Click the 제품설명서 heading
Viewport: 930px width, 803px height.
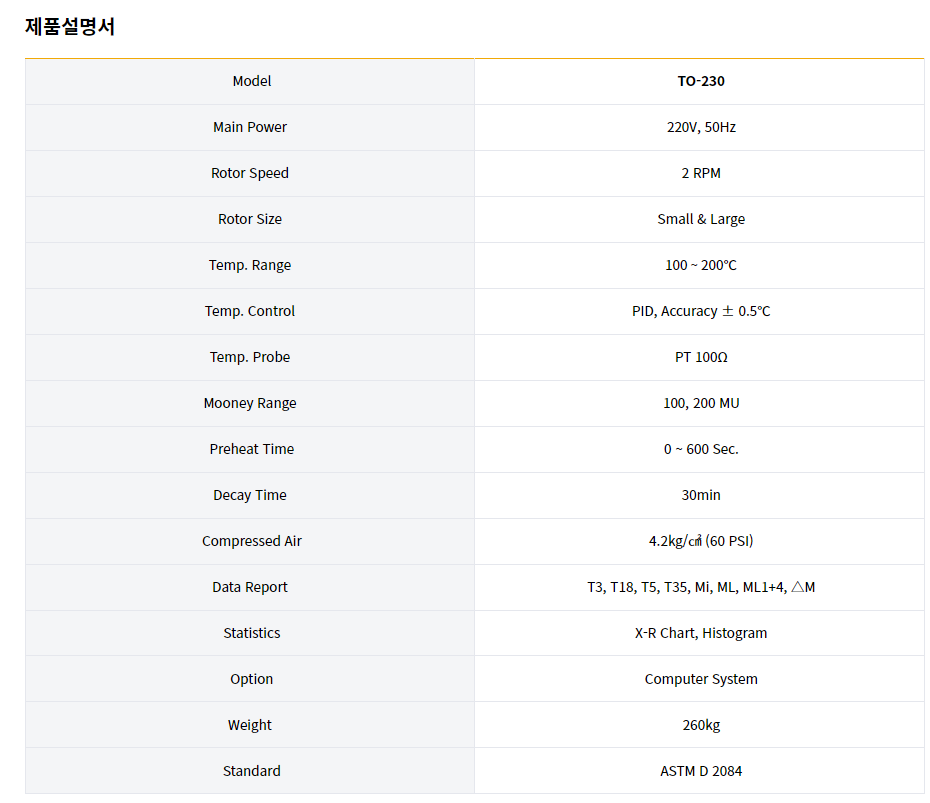coord(70,27)
